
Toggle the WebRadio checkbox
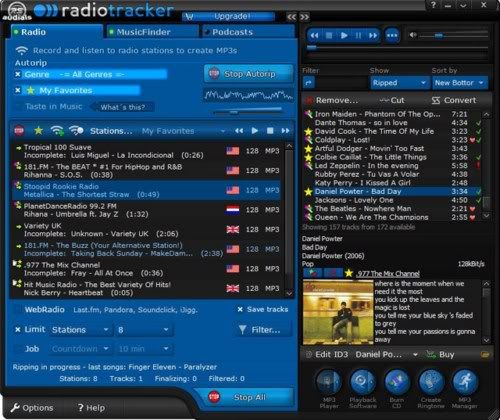click(19, 310)
